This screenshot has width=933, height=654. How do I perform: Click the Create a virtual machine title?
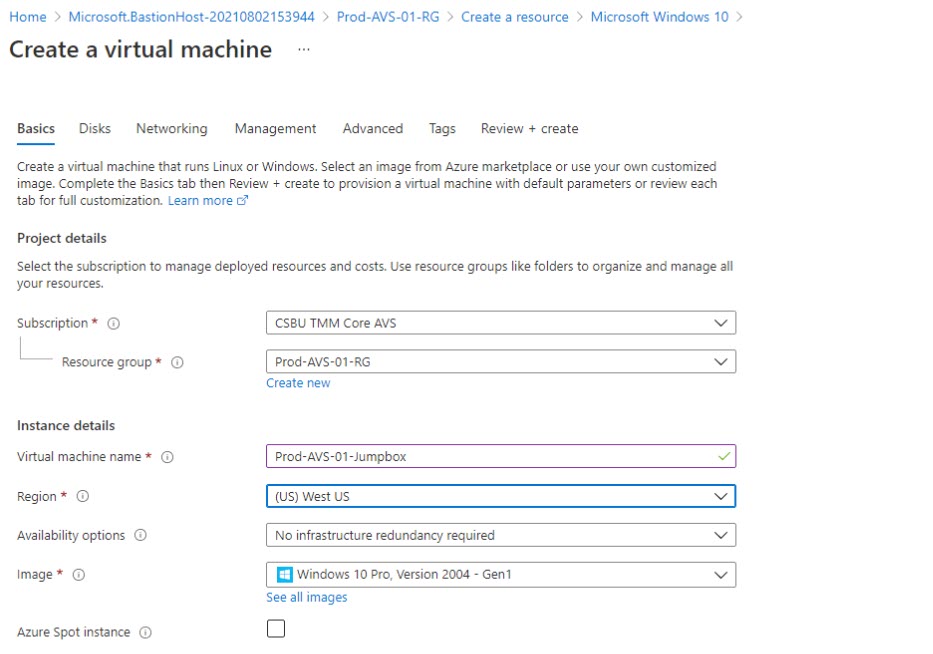(x=140, y=49)
